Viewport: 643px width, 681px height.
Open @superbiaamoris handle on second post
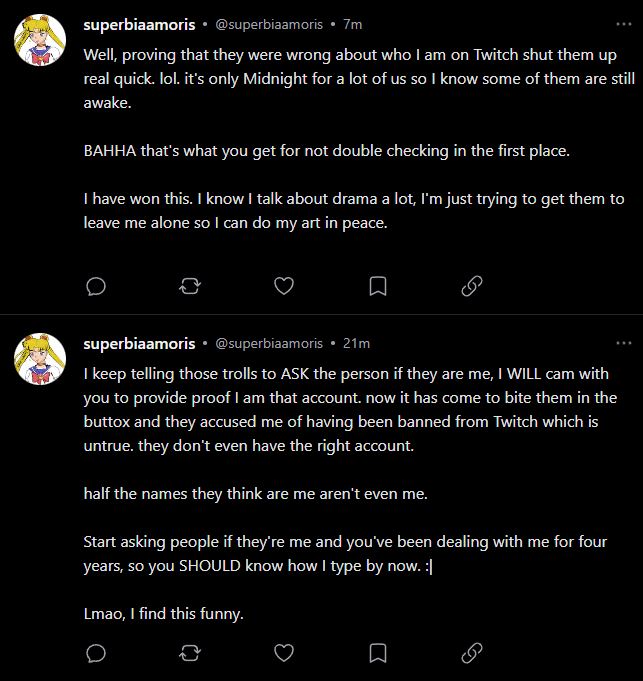coord(269,344)
